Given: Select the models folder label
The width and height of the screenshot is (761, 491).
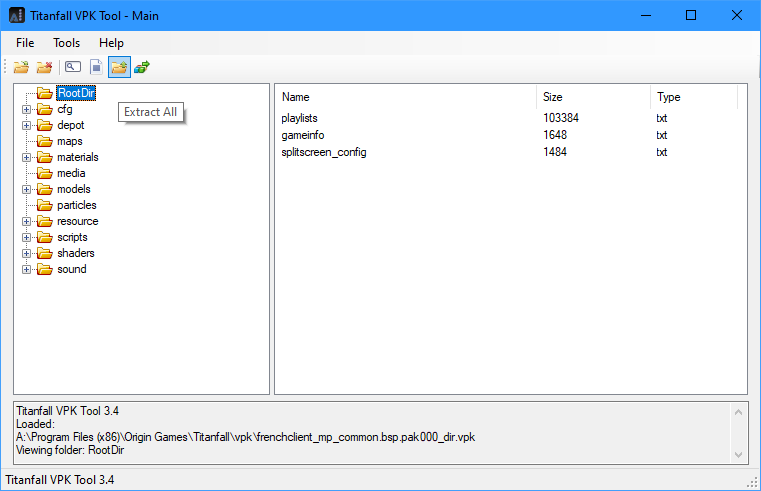Looking at the screenshot, I should [x=74, y=189].
